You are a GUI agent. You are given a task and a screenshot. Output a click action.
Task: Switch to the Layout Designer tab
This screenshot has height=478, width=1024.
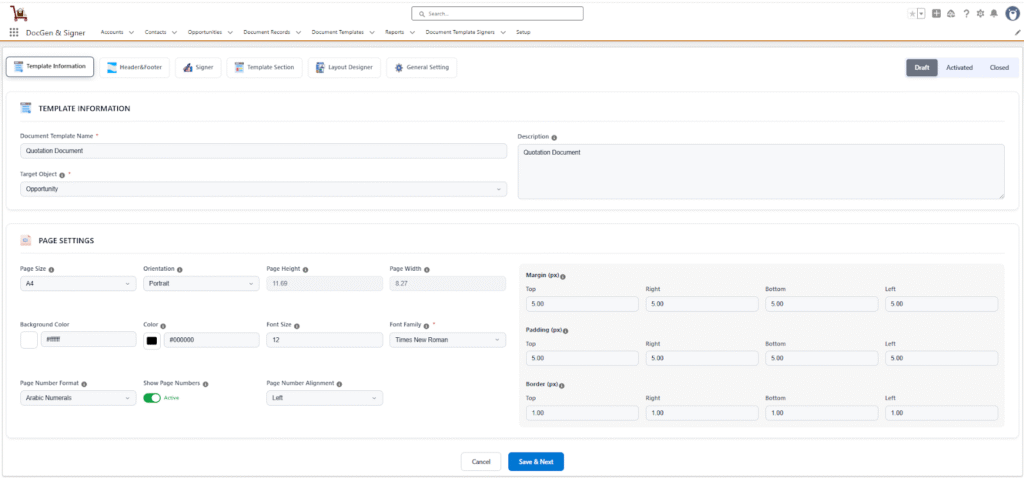tap(343, 67)
